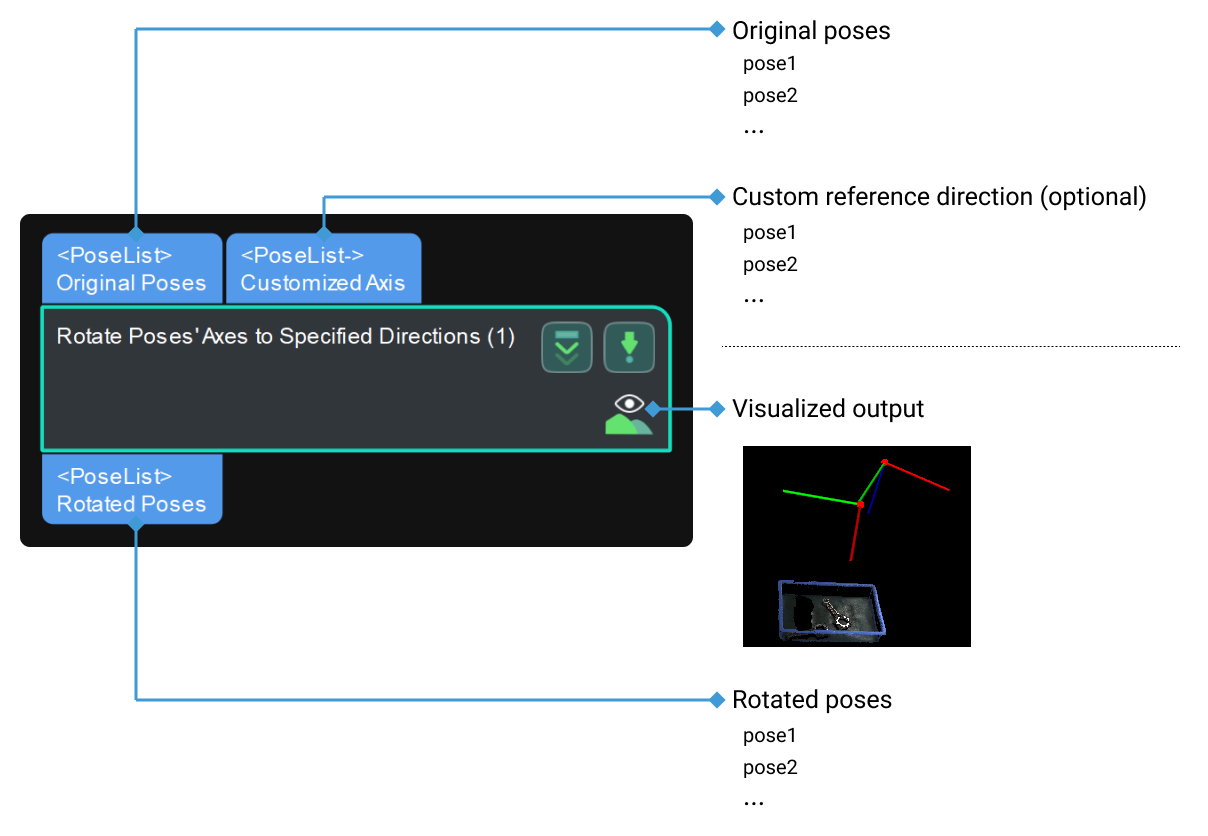The image size is (1208, 836).
Task: Click the blue diamond next to Visualized output
Action: (716, 408)
